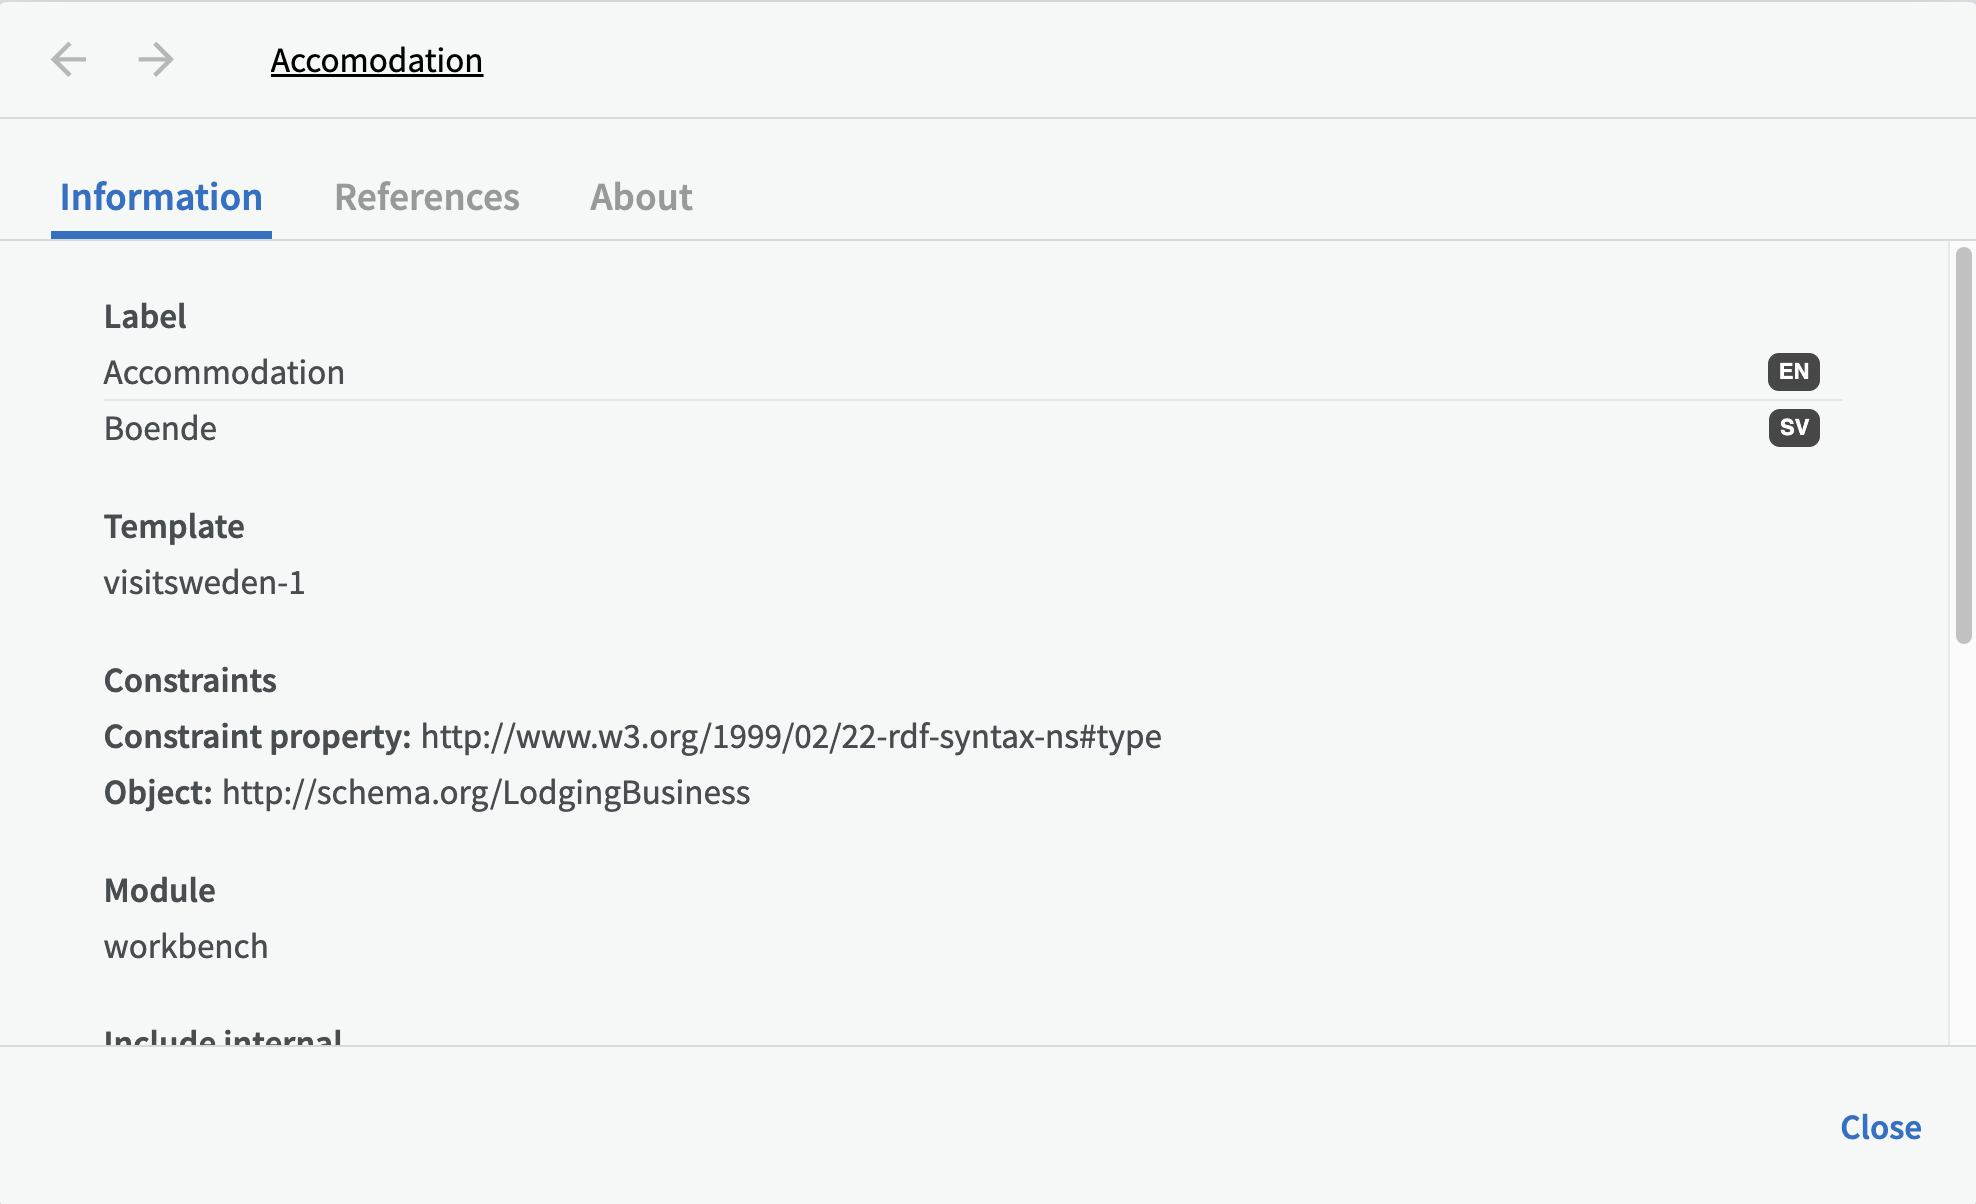
Task: Click the SV language badge
Action: coord(1793,428)
